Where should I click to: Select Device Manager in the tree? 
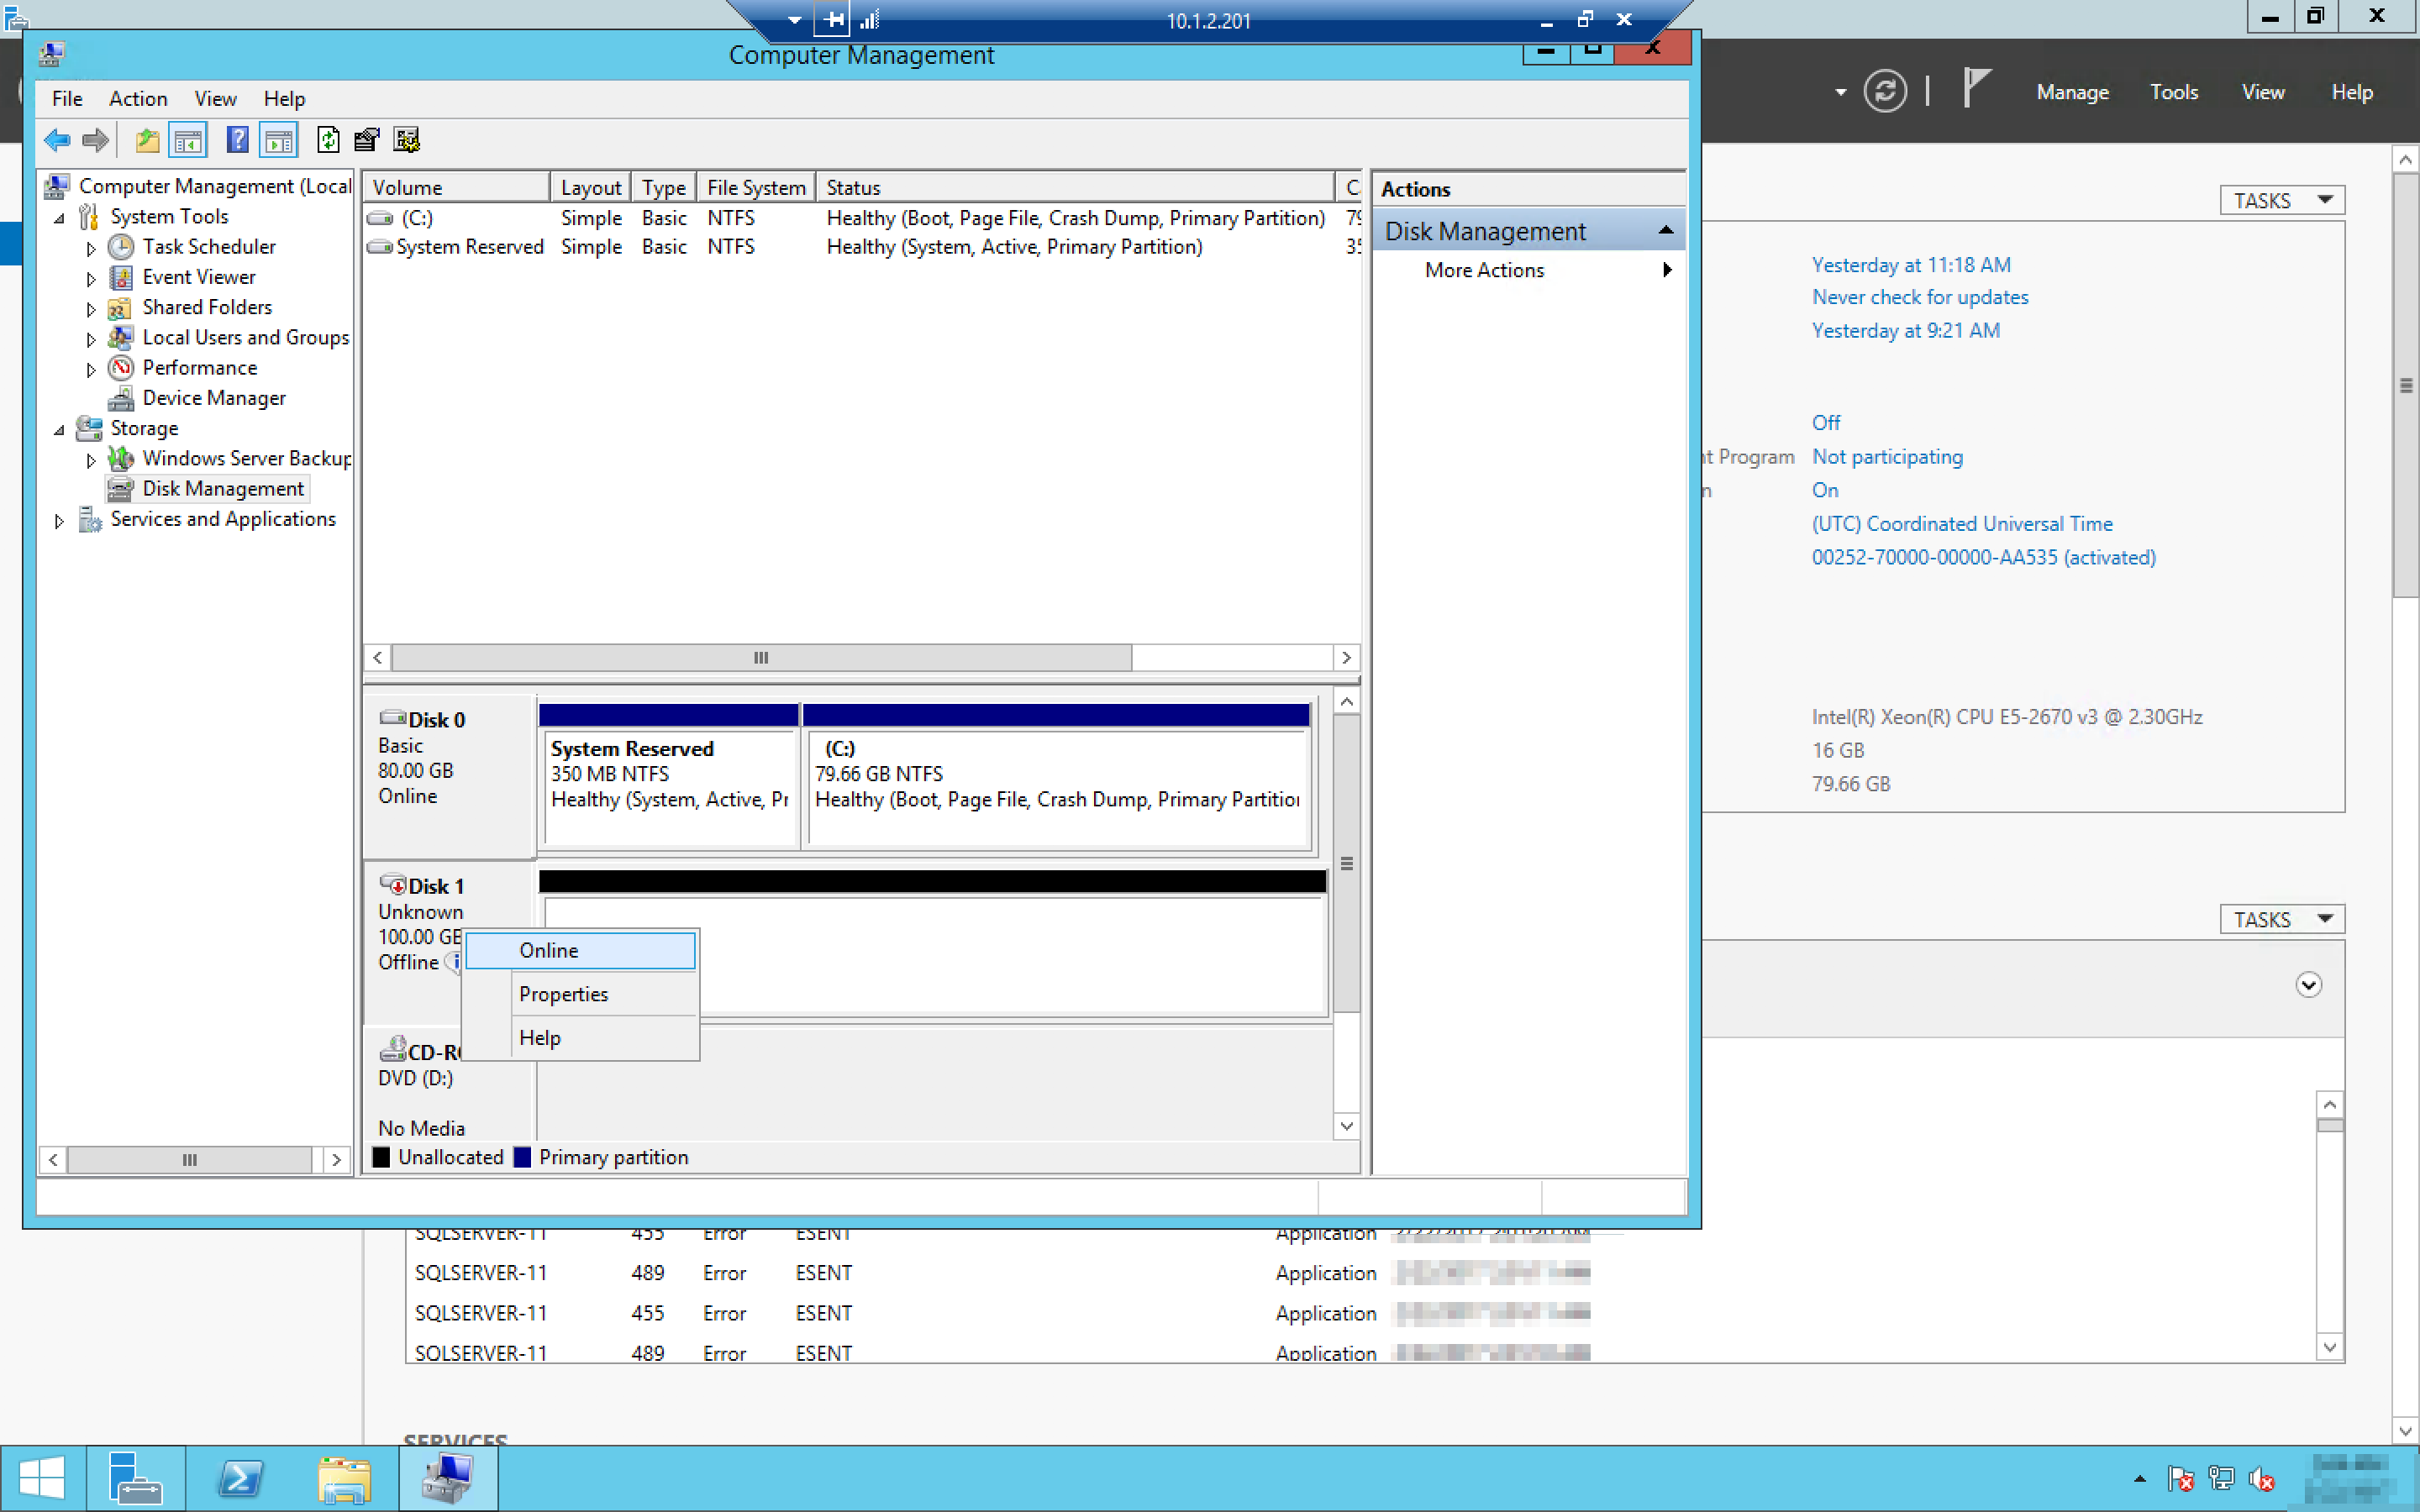[x=213, y=398]
